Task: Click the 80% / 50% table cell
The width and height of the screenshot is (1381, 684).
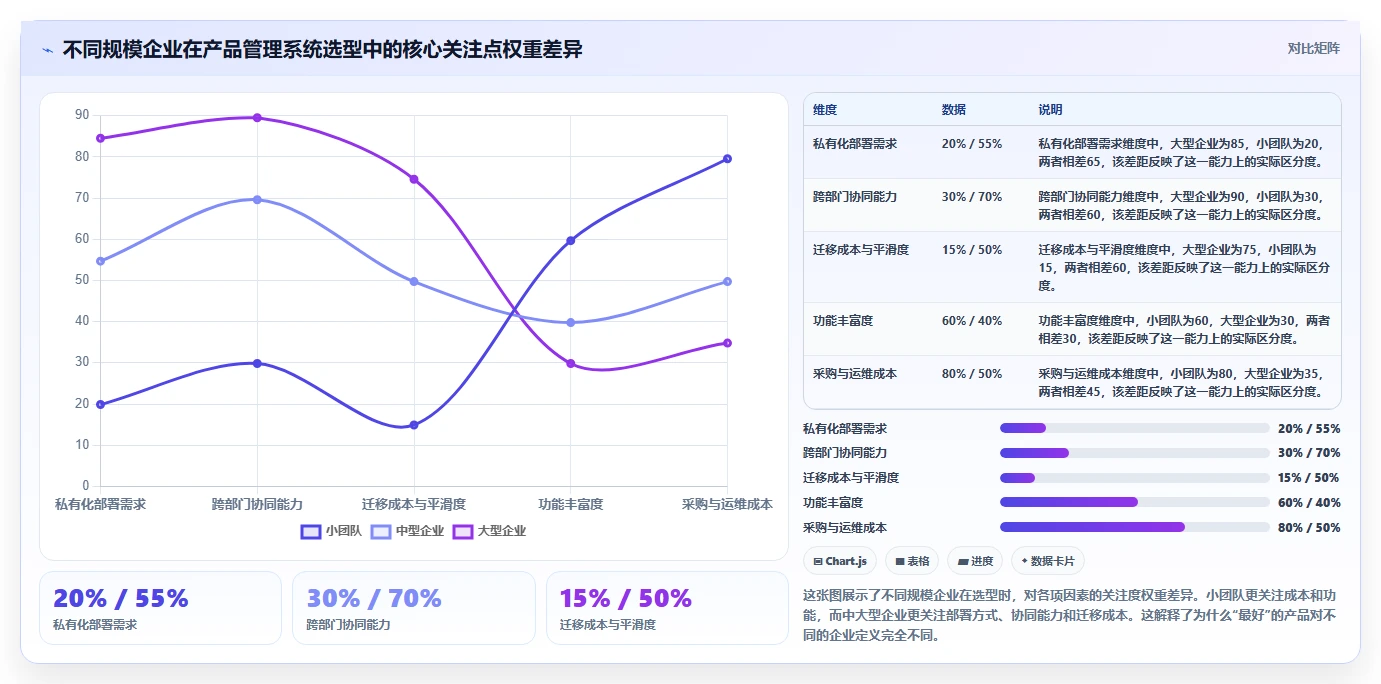Action: click(x=972, y=373)
